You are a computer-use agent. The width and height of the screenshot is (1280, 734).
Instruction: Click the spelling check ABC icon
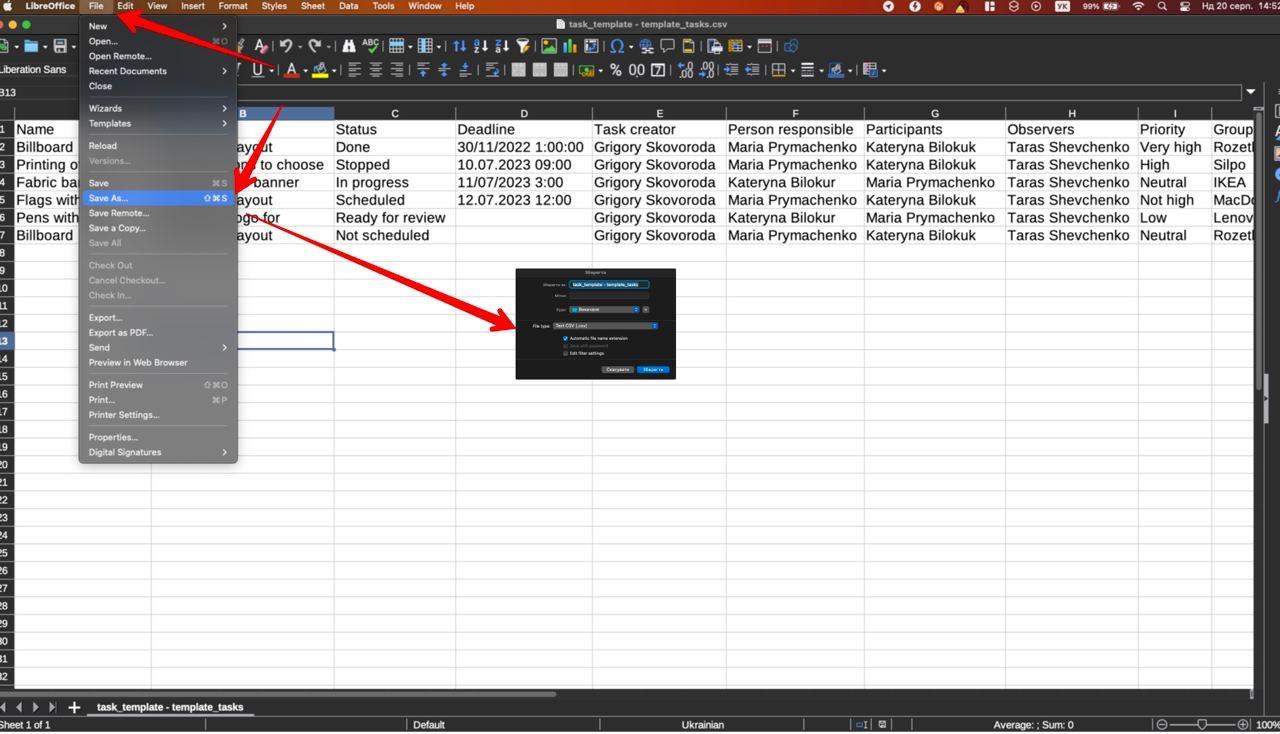point(370,46)
